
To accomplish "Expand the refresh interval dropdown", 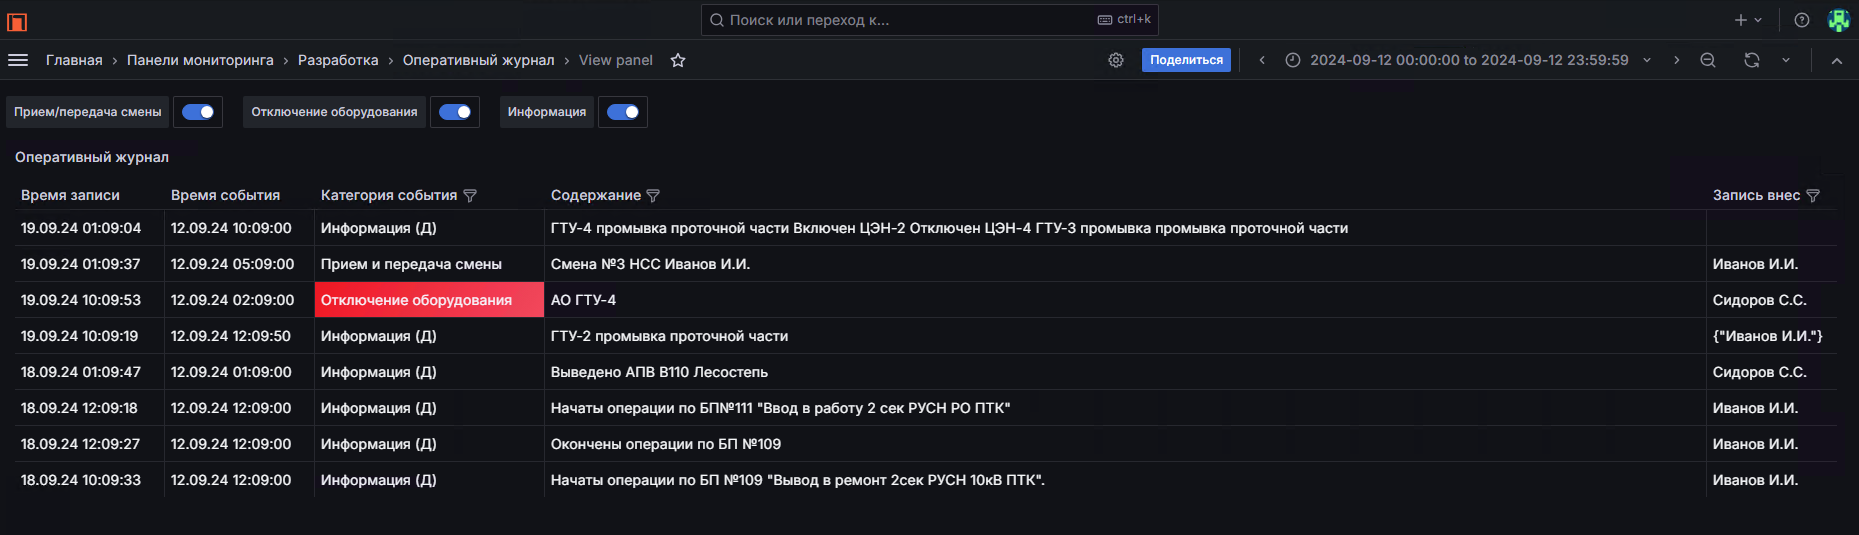I will (1786, 60).
